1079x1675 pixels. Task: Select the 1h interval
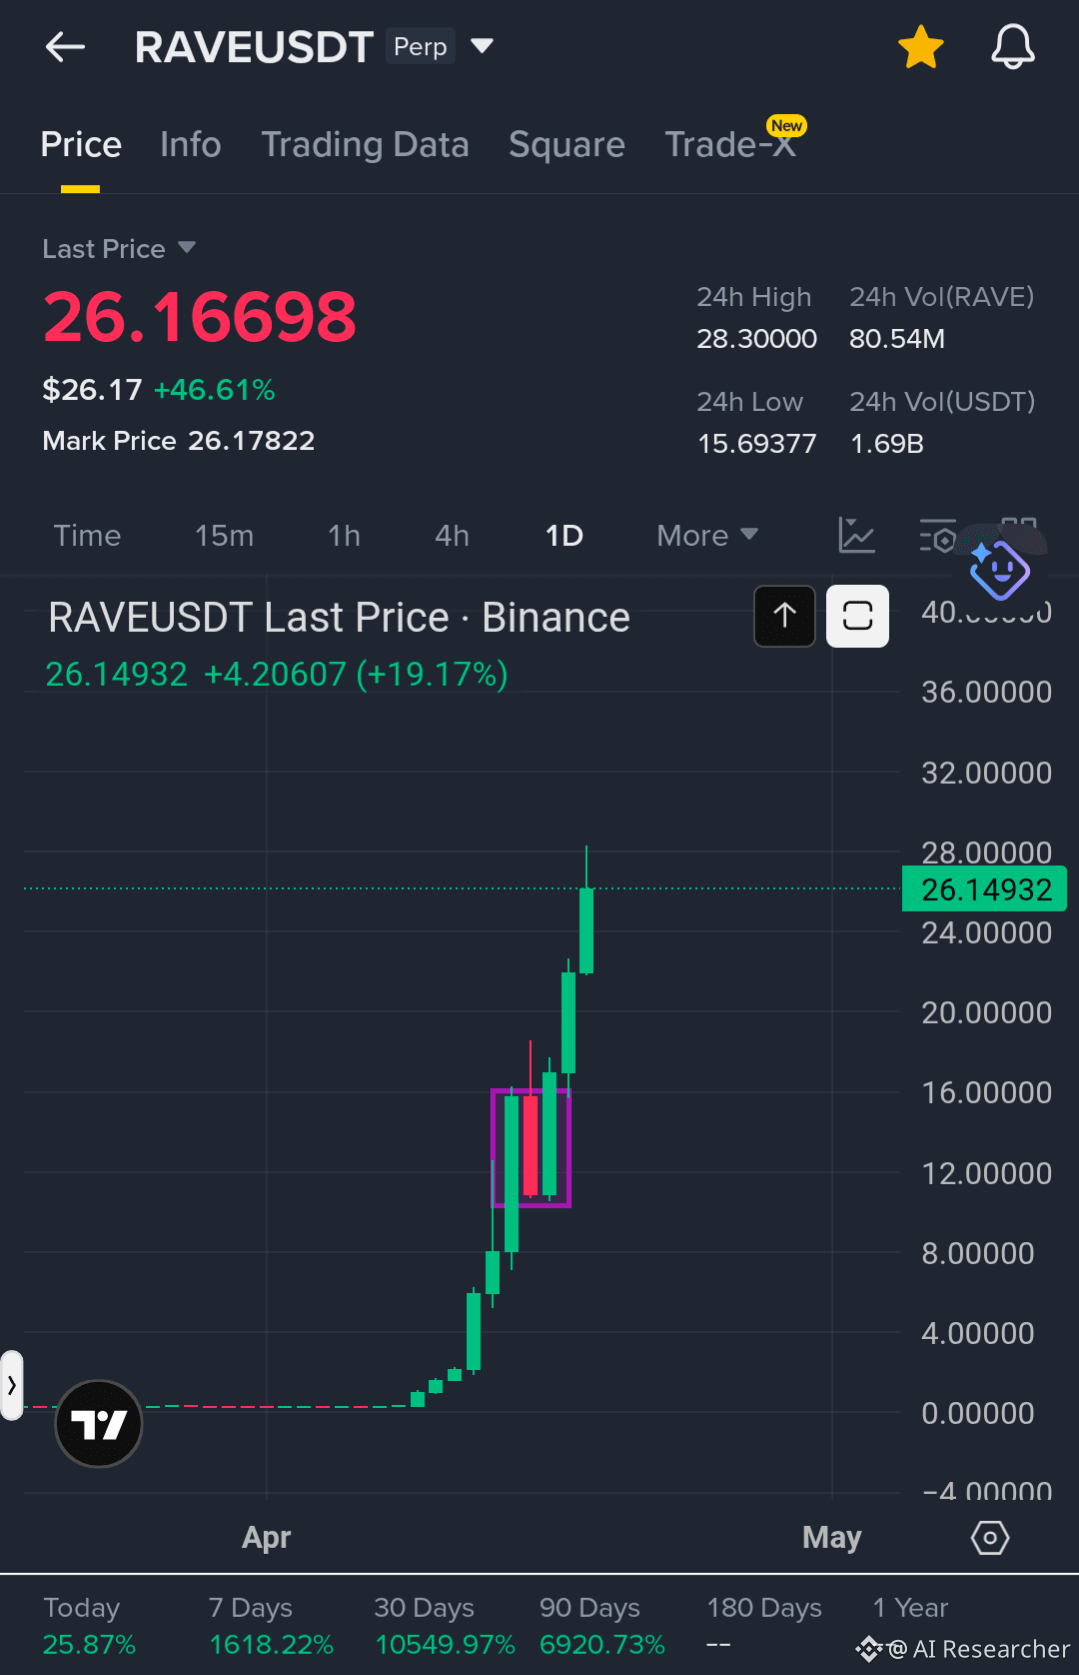click(344, 535)
